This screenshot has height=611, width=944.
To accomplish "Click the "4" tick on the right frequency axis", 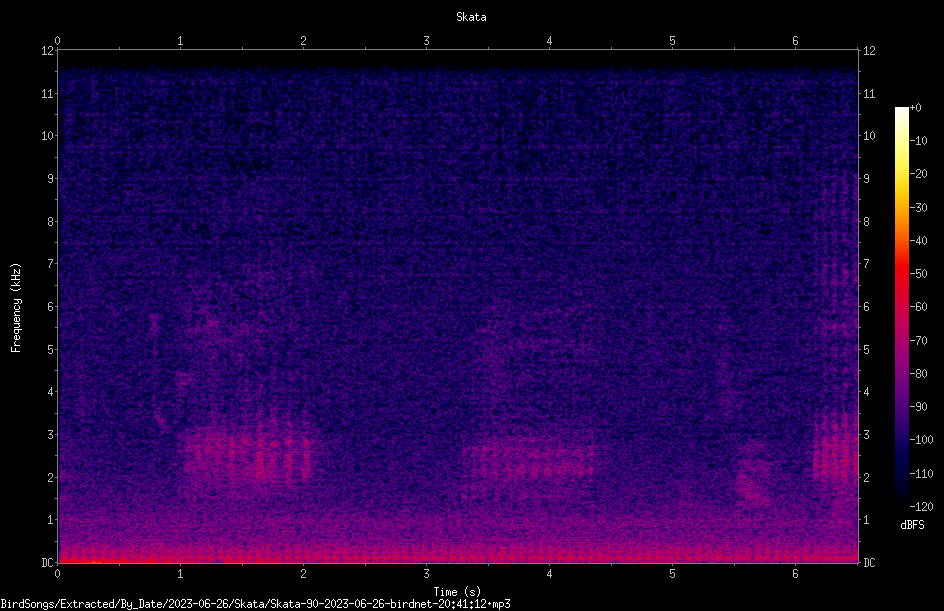I will [x=866, y=392].
